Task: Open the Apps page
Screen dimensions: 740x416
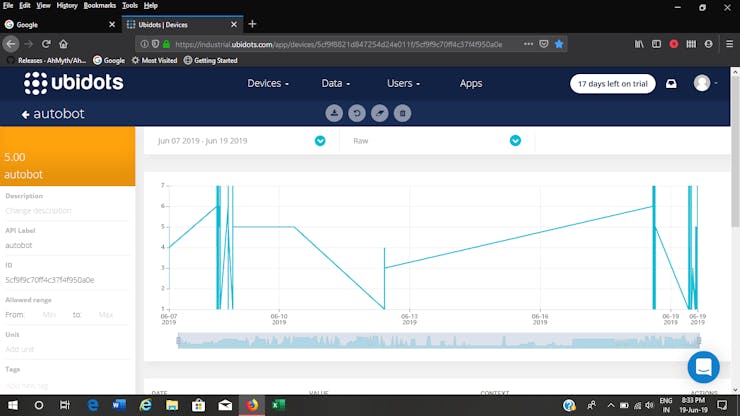Action: [x=471, y=84]
